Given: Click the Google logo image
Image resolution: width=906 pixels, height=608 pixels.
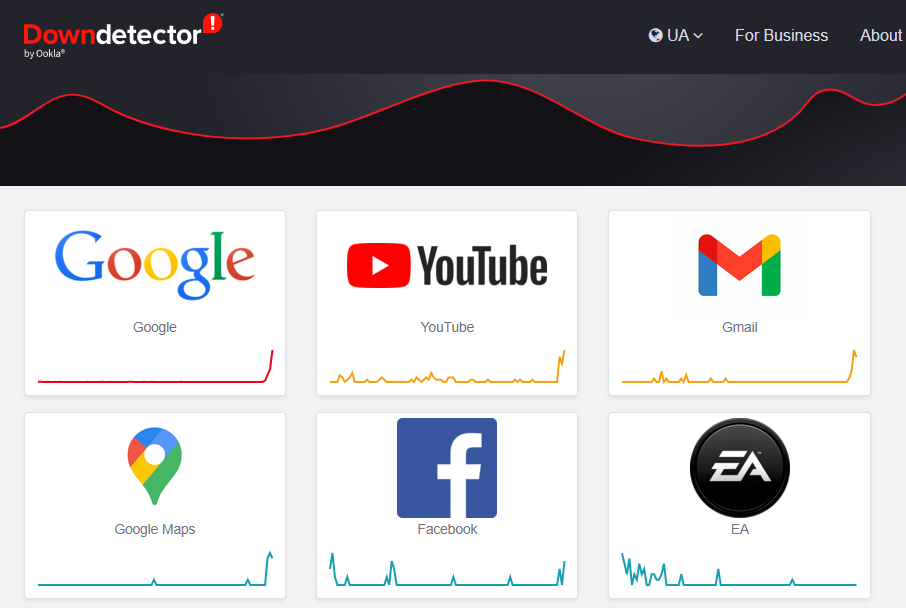Looking at the screenshot, I should point(155,265).
